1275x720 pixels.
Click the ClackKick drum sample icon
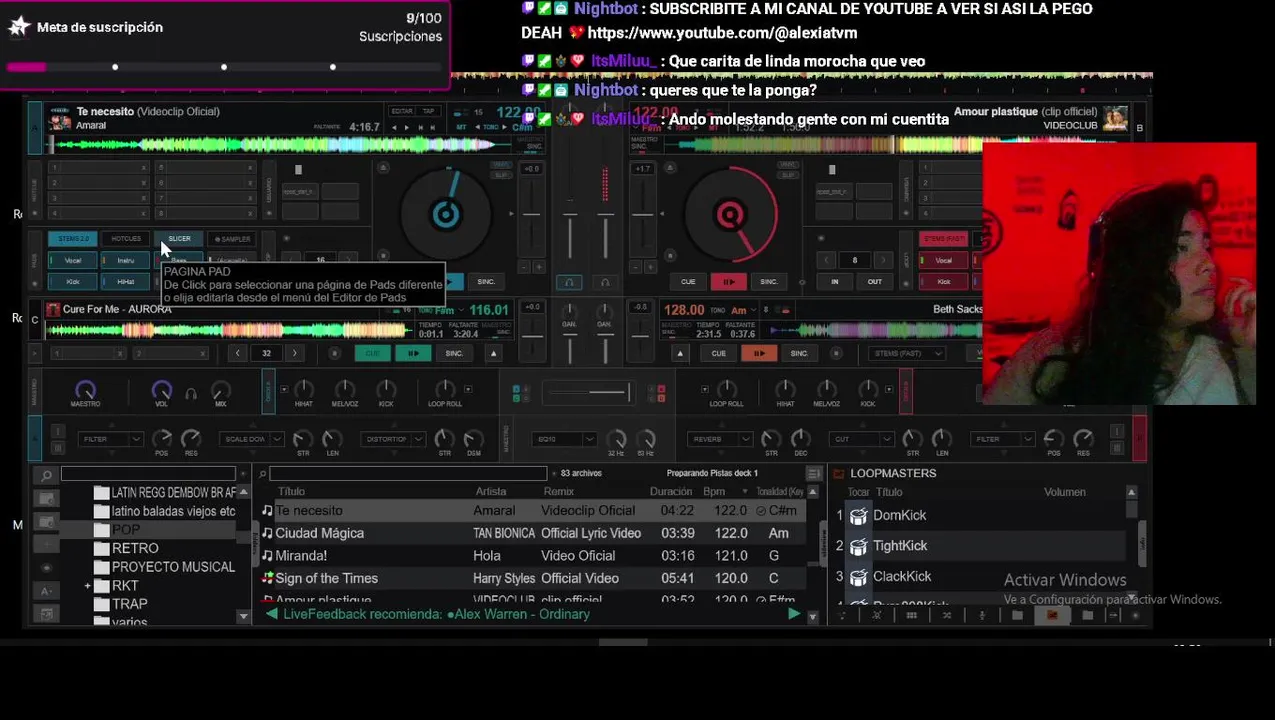[x=858, y=577]
